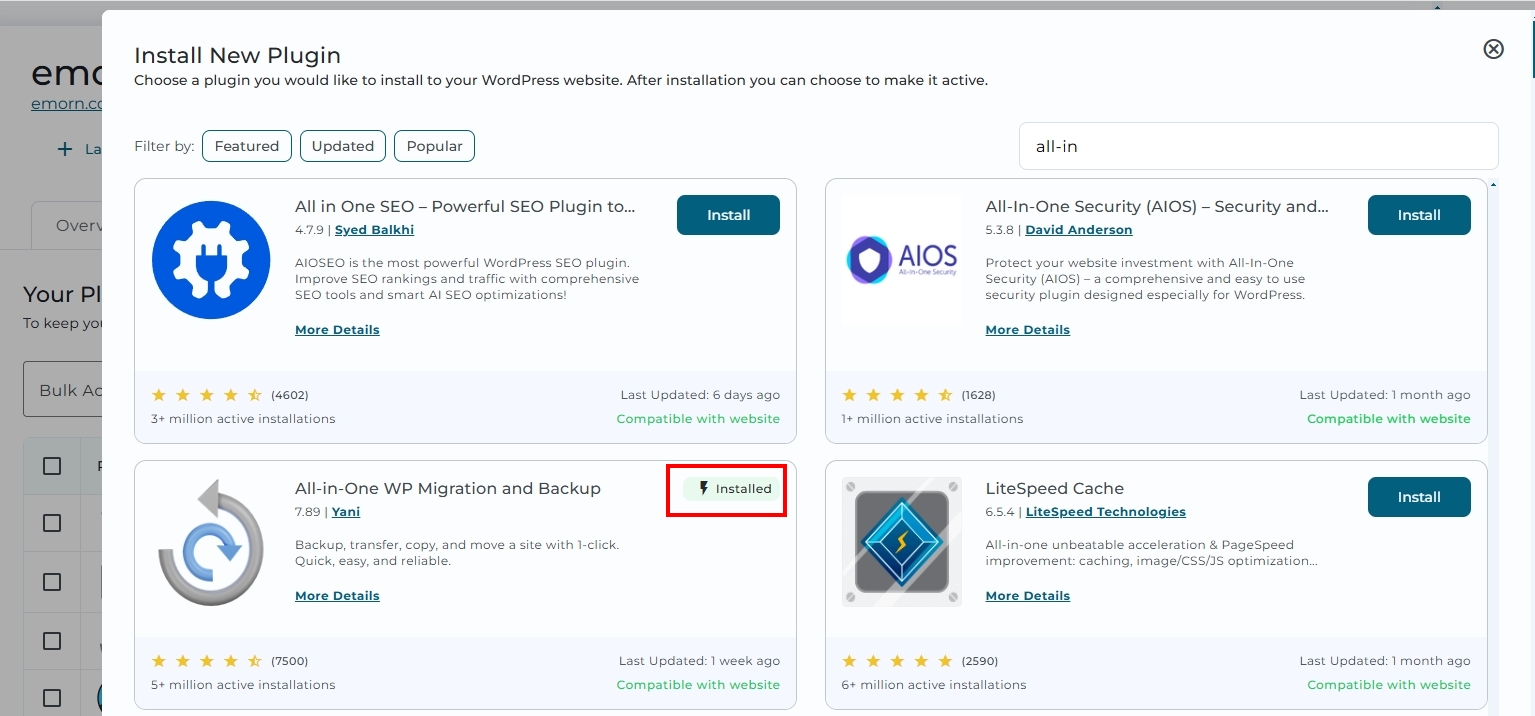The width and height of the screenshot is (1535, 716).
Task: View More Details for LiteSpeed Cache
Action: 1028,596
